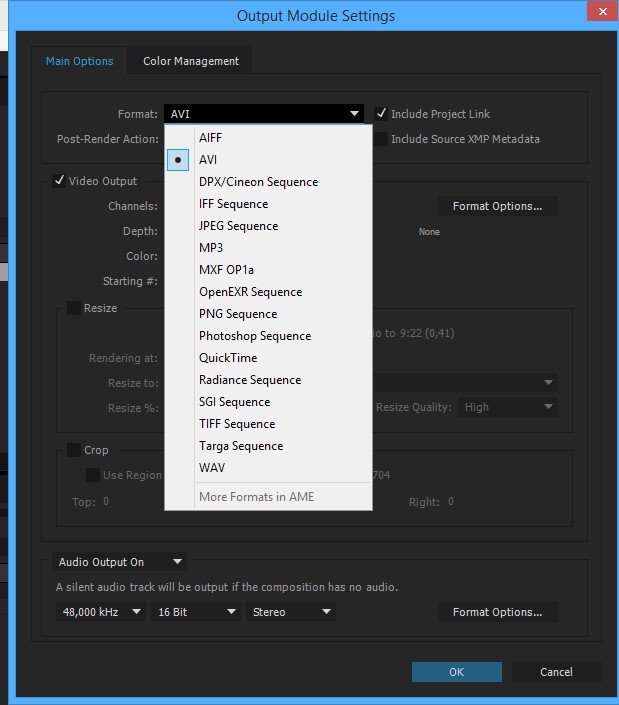The image size is (619, 705).
Task: Toggle the Video Output checkbox
Action: [x=59, y=181]
